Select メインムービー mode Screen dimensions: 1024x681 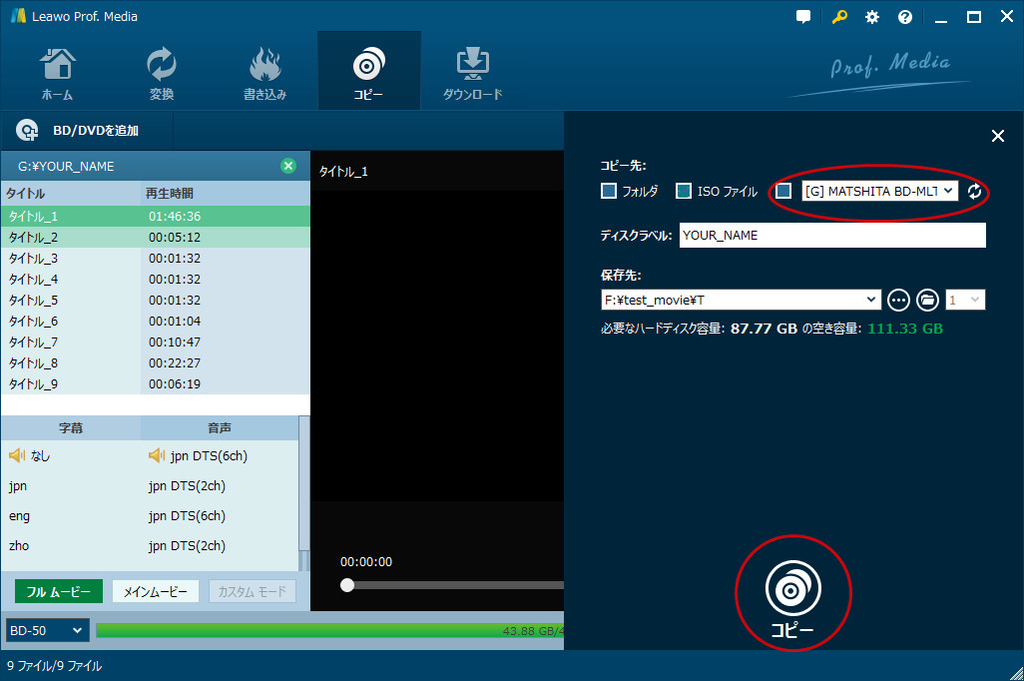(155, 592)
